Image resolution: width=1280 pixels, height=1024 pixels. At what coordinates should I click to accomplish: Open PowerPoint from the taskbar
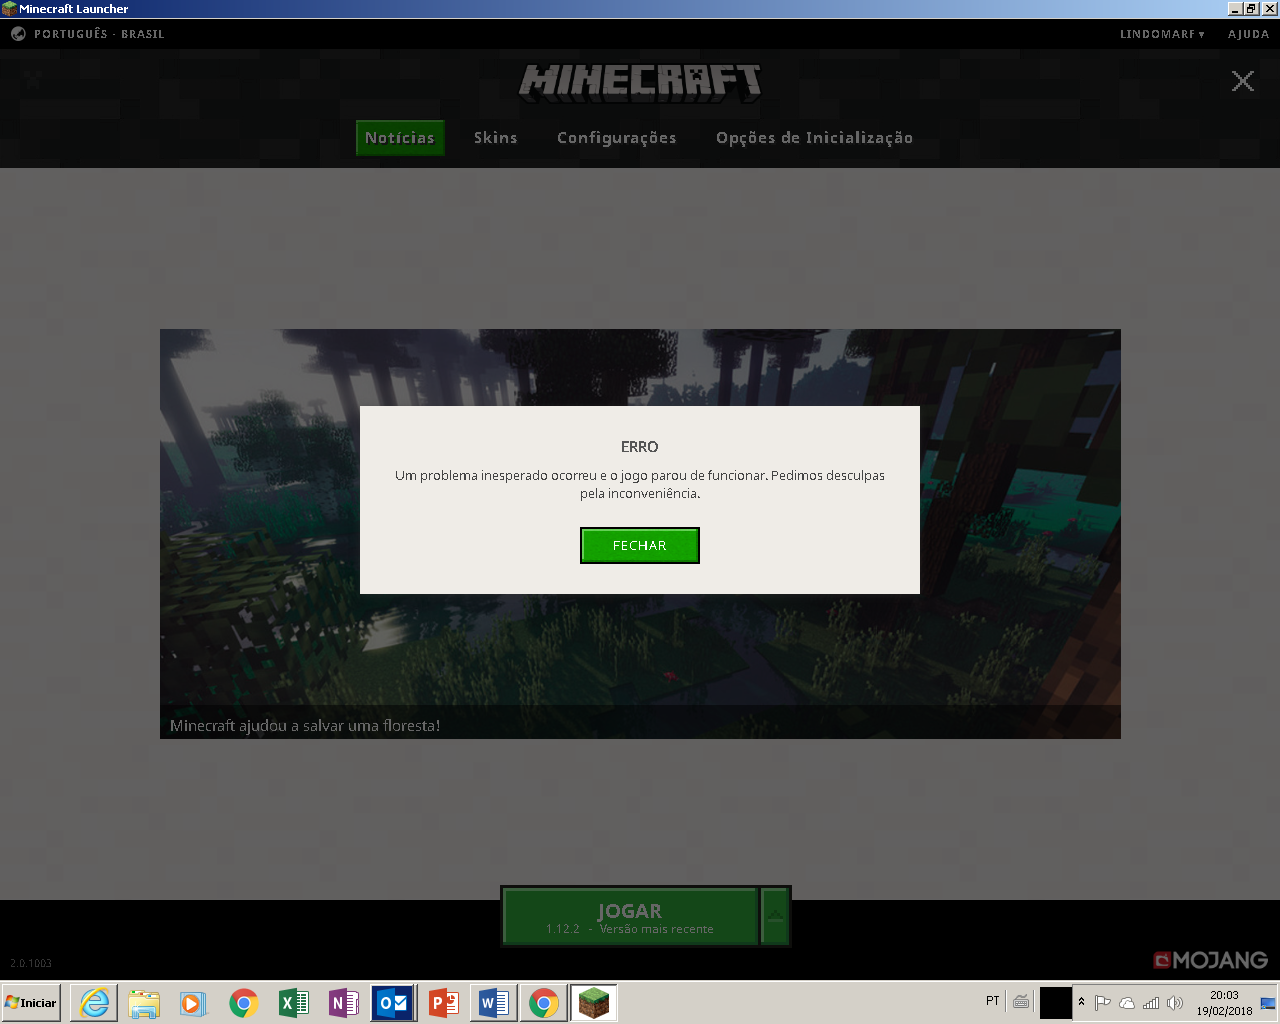444,1003
